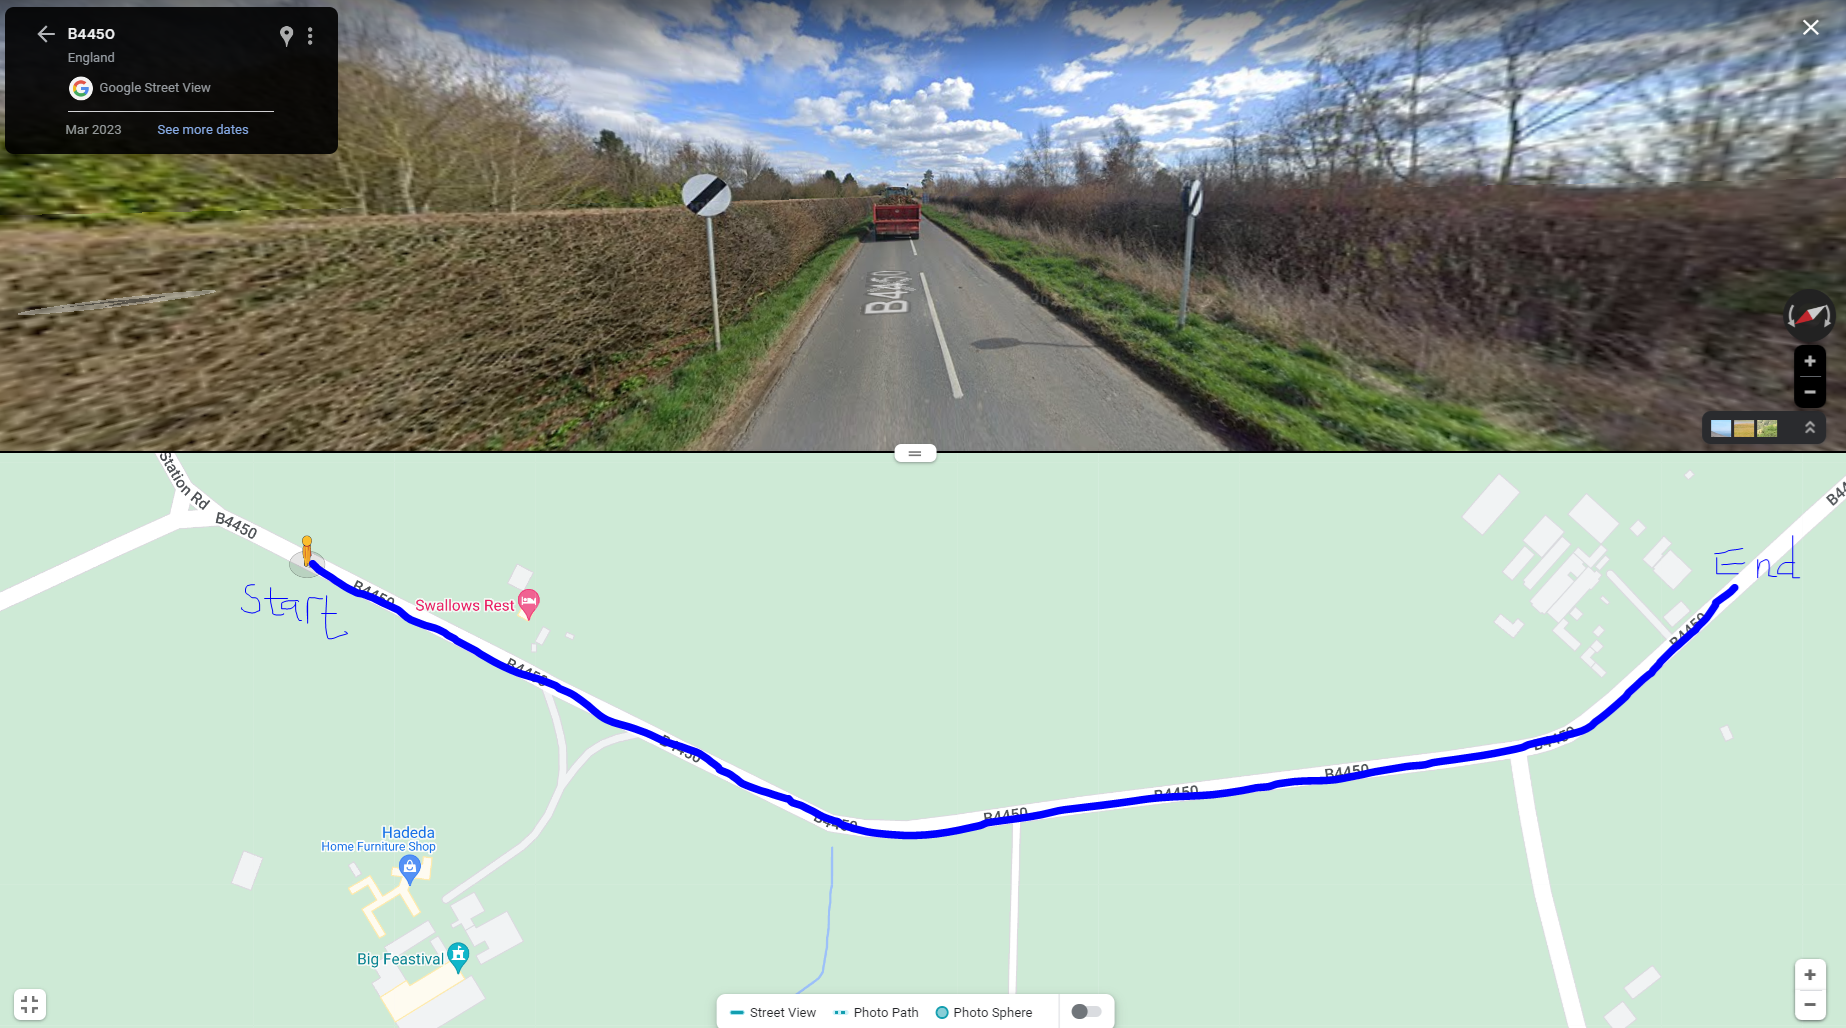Zoom out on the map
This screenshot has width=1846, height=1028.
(x=1809, y=1005)
